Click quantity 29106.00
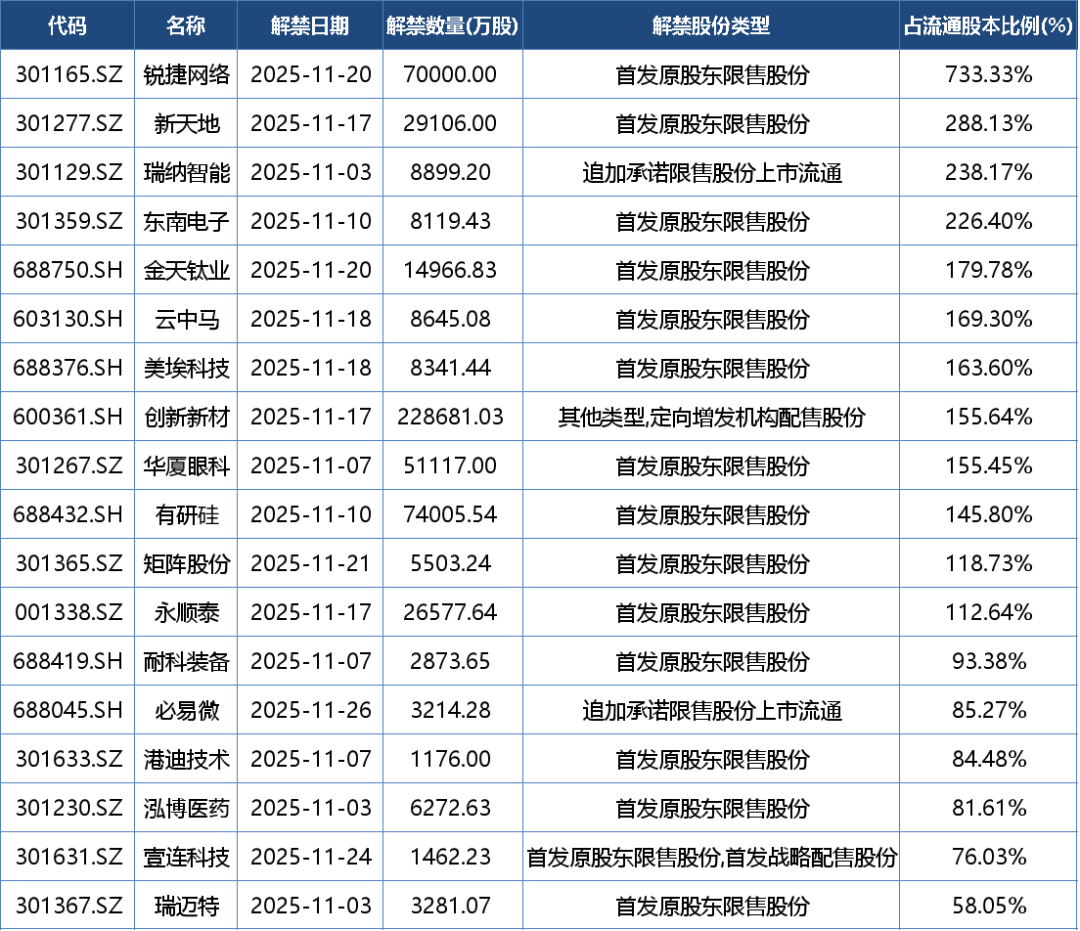Viewport: 1080px width, 931px height. (450, 123)
